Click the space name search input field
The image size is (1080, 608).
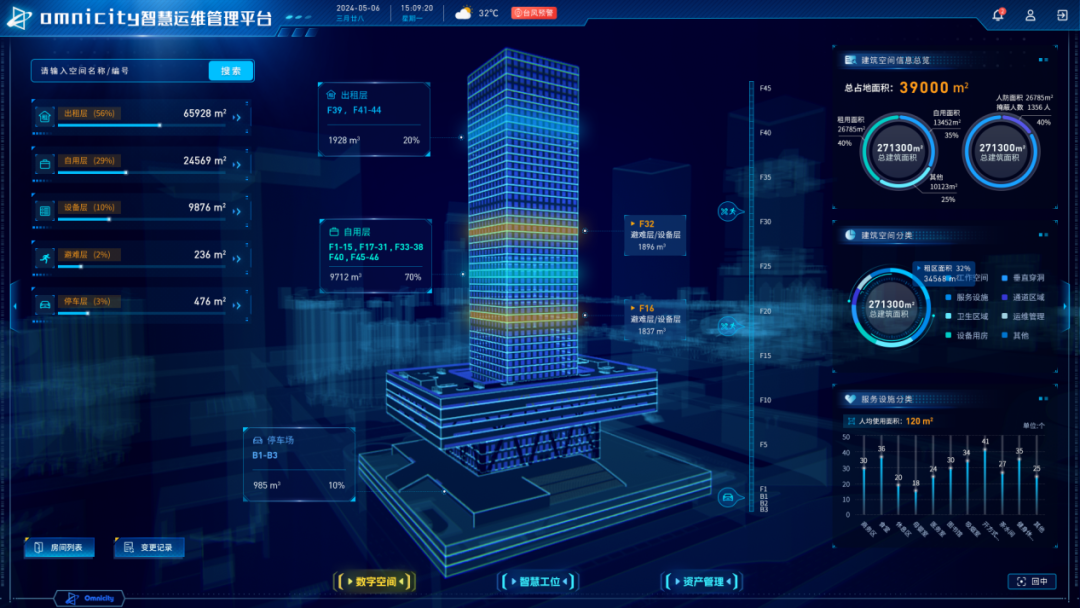(x=120, y=71)
